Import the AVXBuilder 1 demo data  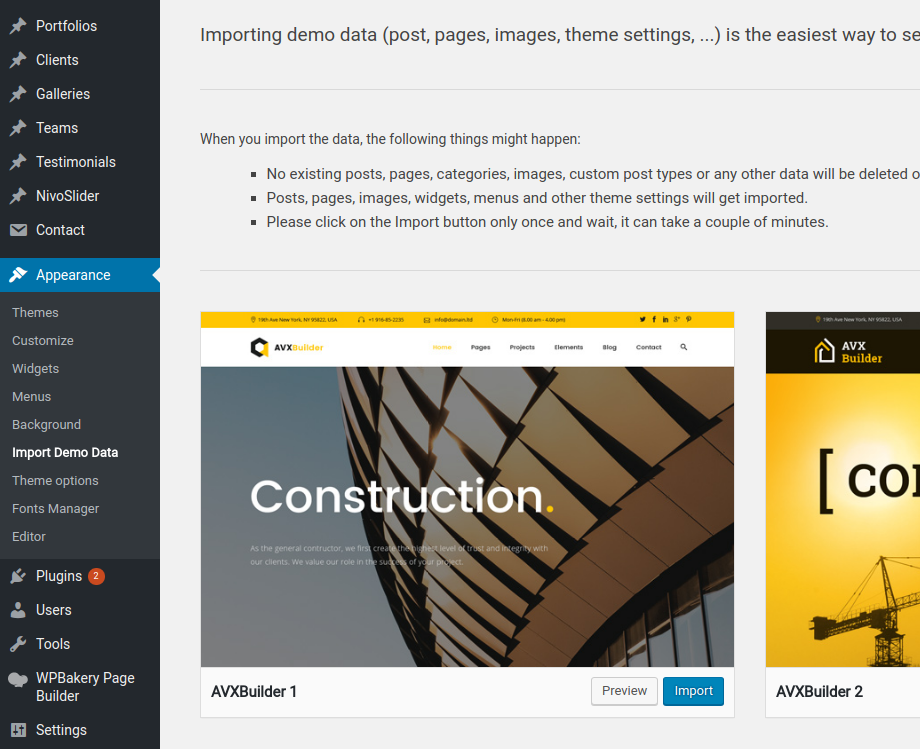point(693,691)
